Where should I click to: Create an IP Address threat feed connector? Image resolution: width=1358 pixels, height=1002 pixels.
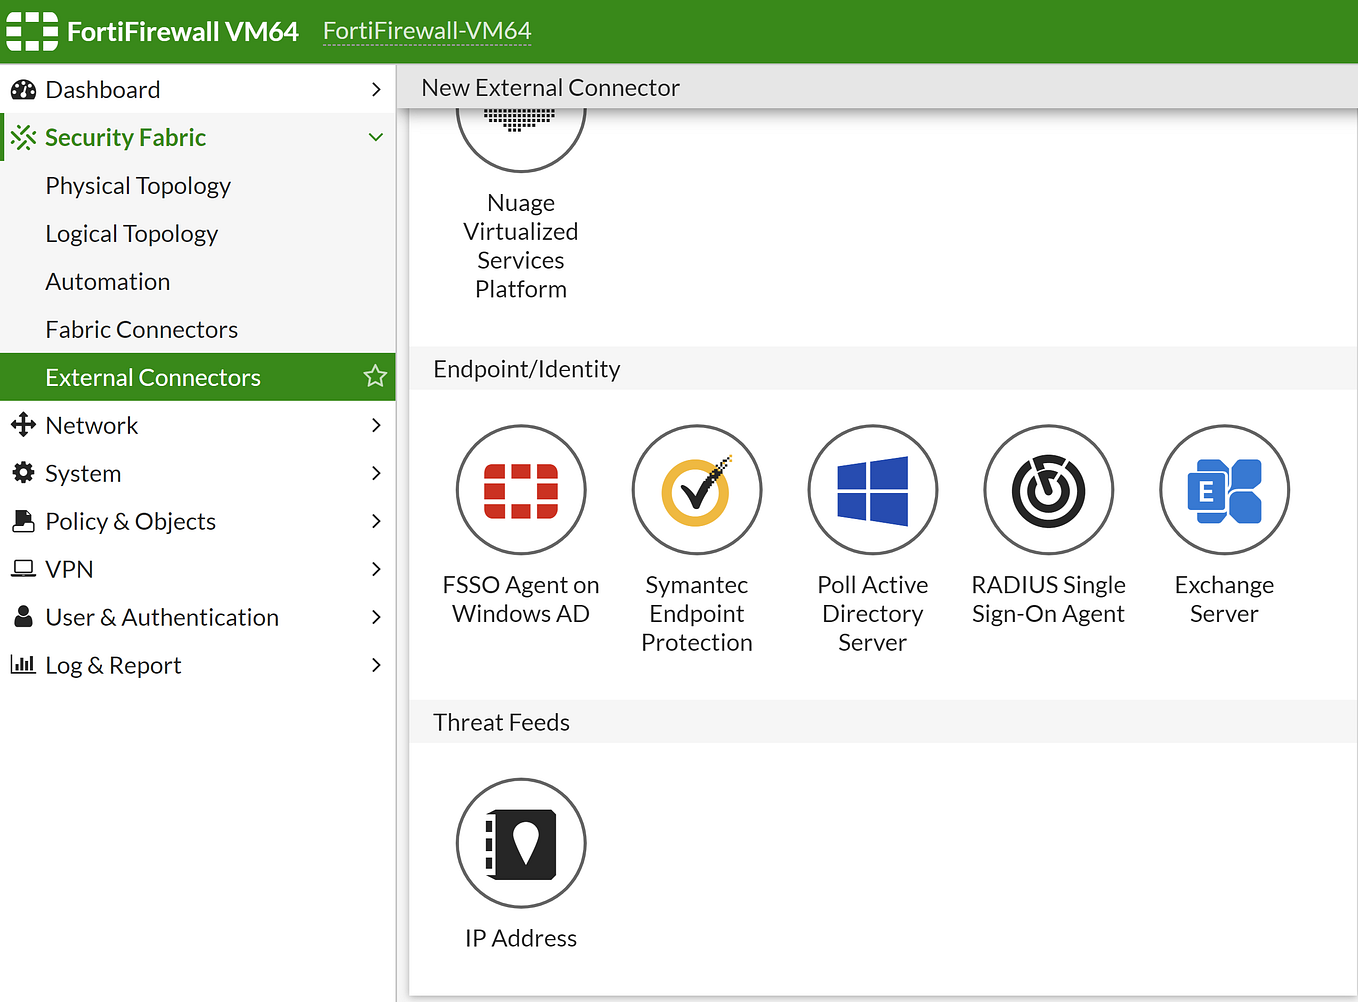coord(521,843)
